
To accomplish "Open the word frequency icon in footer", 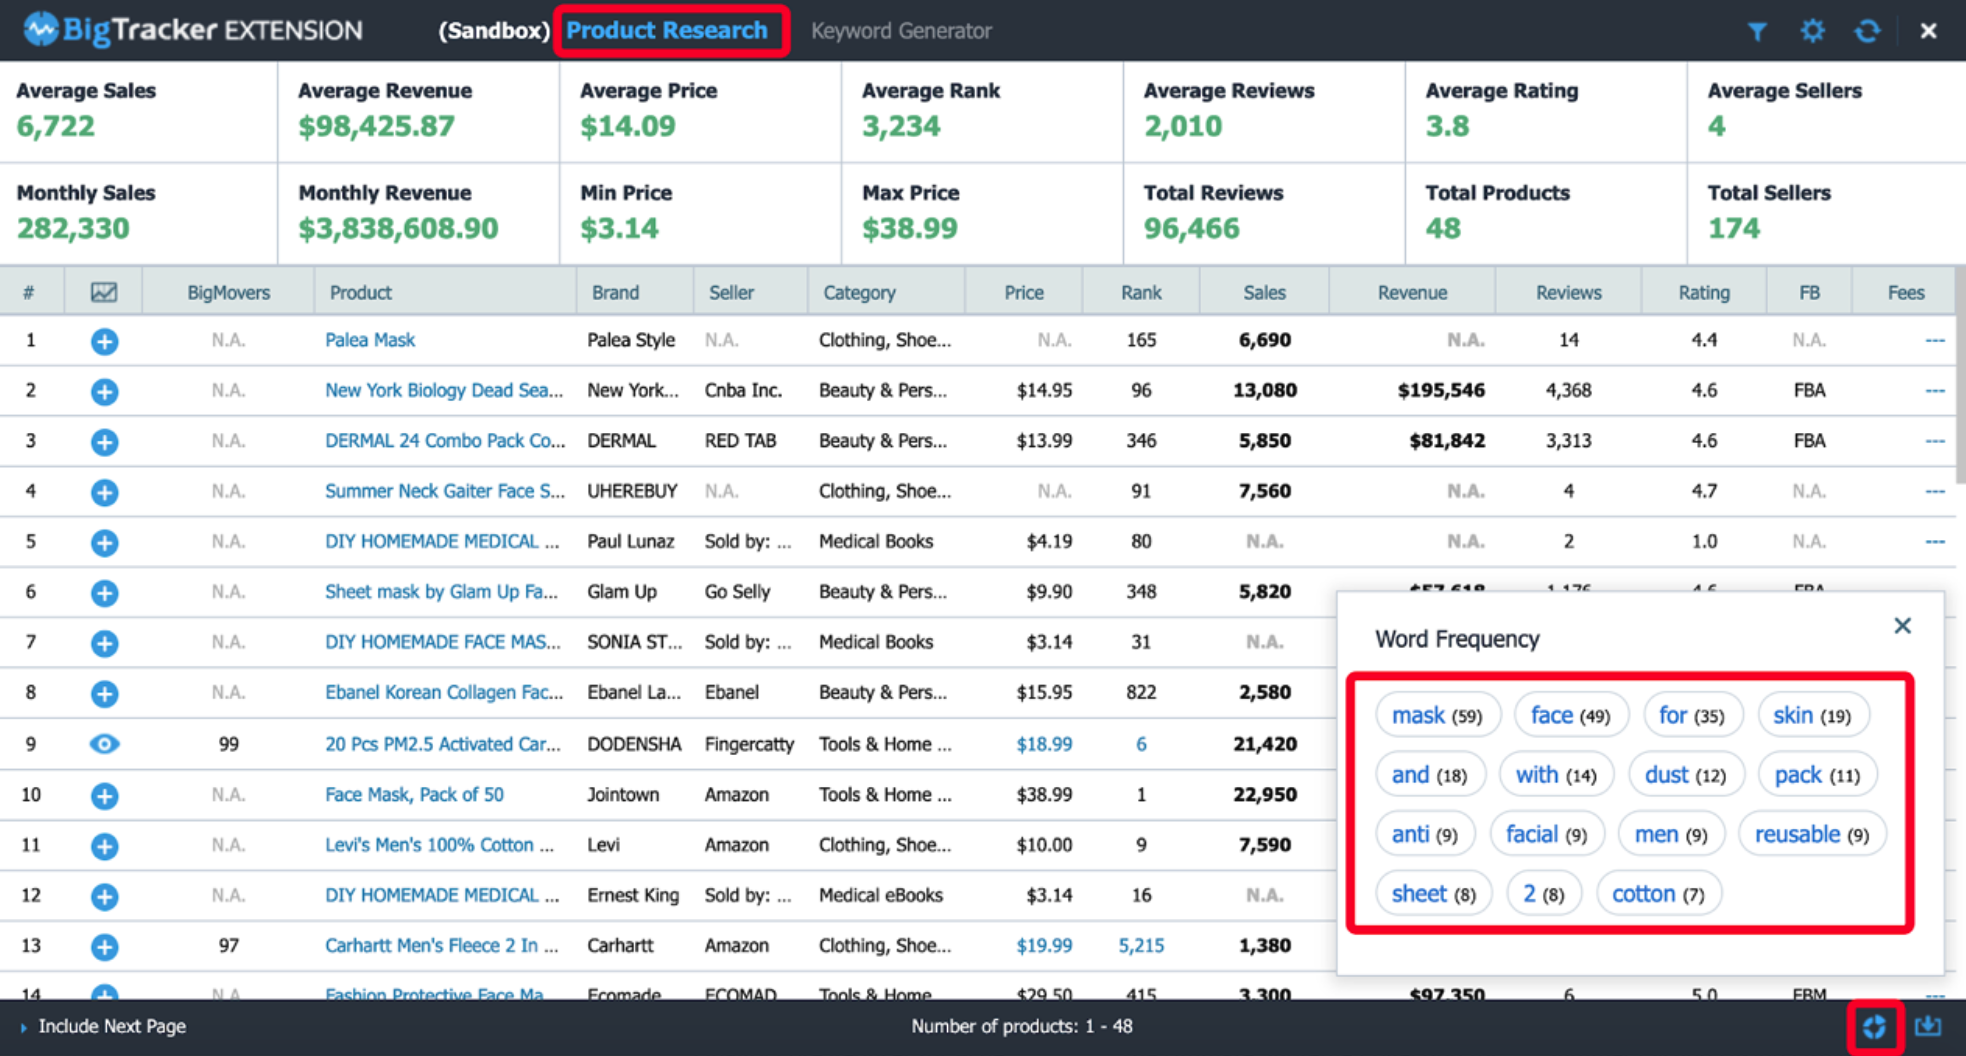I will (x=1874, y=1026).
